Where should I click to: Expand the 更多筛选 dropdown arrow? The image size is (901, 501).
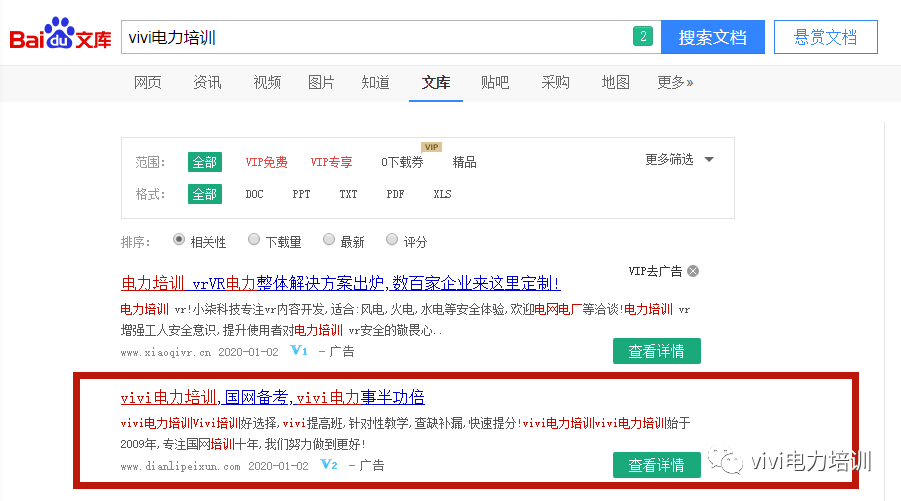tap(709, 160)
